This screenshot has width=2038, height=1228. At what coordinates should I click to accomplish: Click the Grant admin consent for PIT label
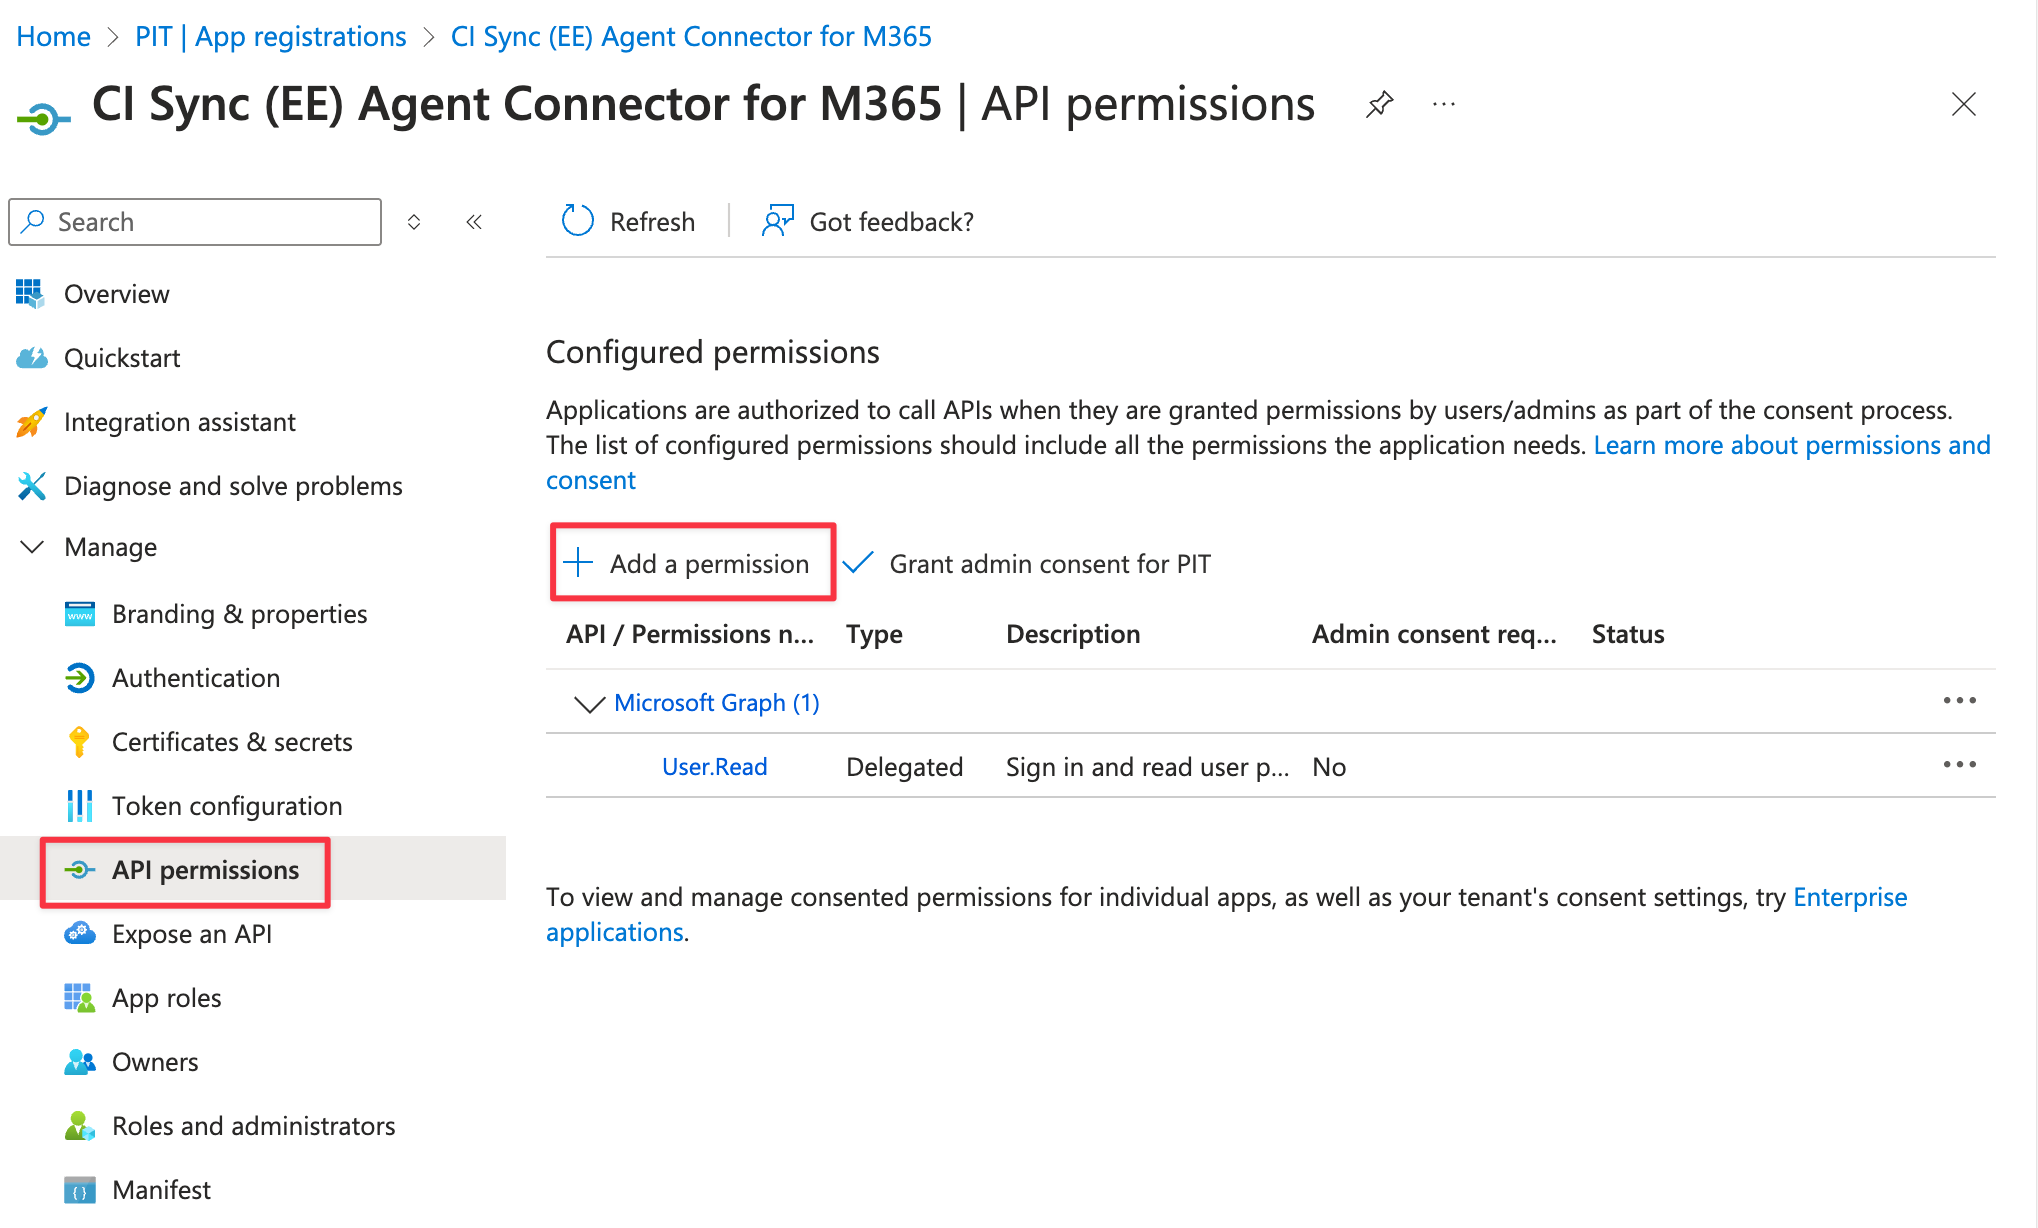click(x=1050, y=564)
